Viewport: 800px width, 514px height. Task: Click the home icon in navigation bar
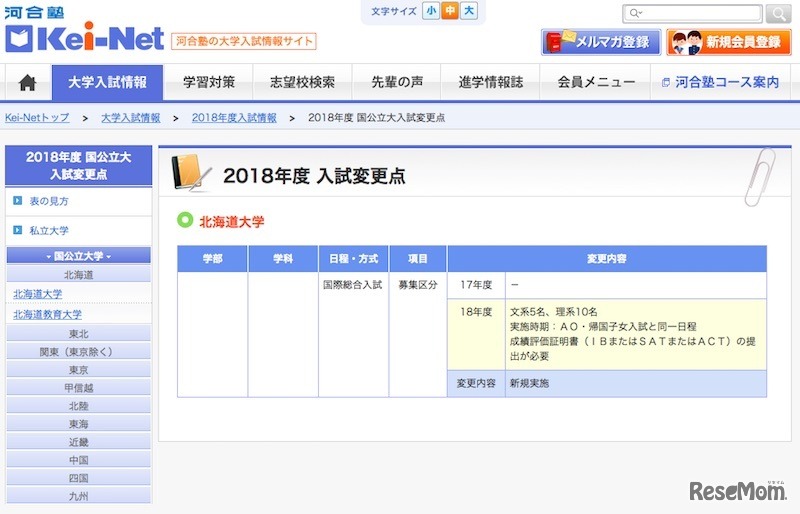(x=27, y=82)
